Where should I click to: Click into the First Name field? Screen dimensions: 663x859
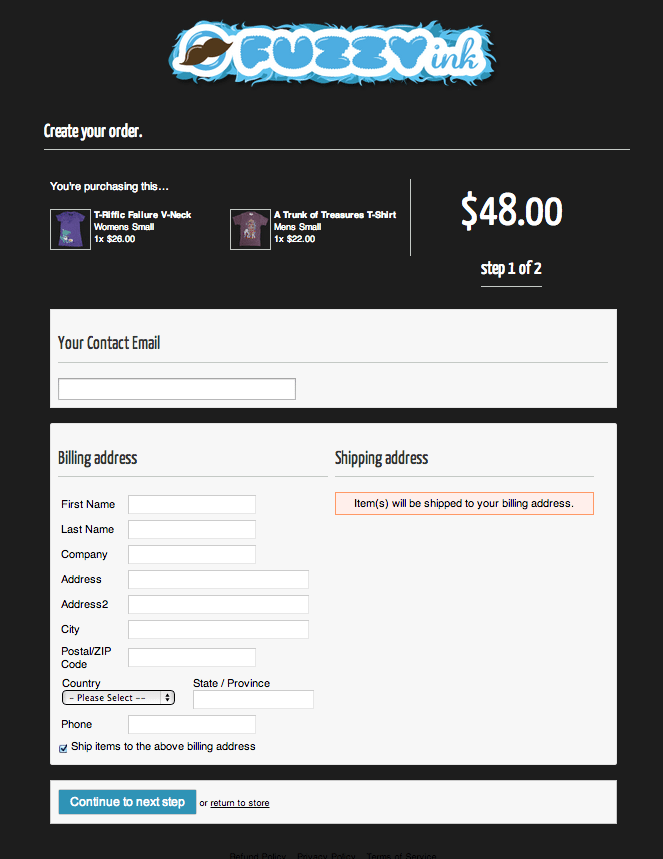click(192, 505)
